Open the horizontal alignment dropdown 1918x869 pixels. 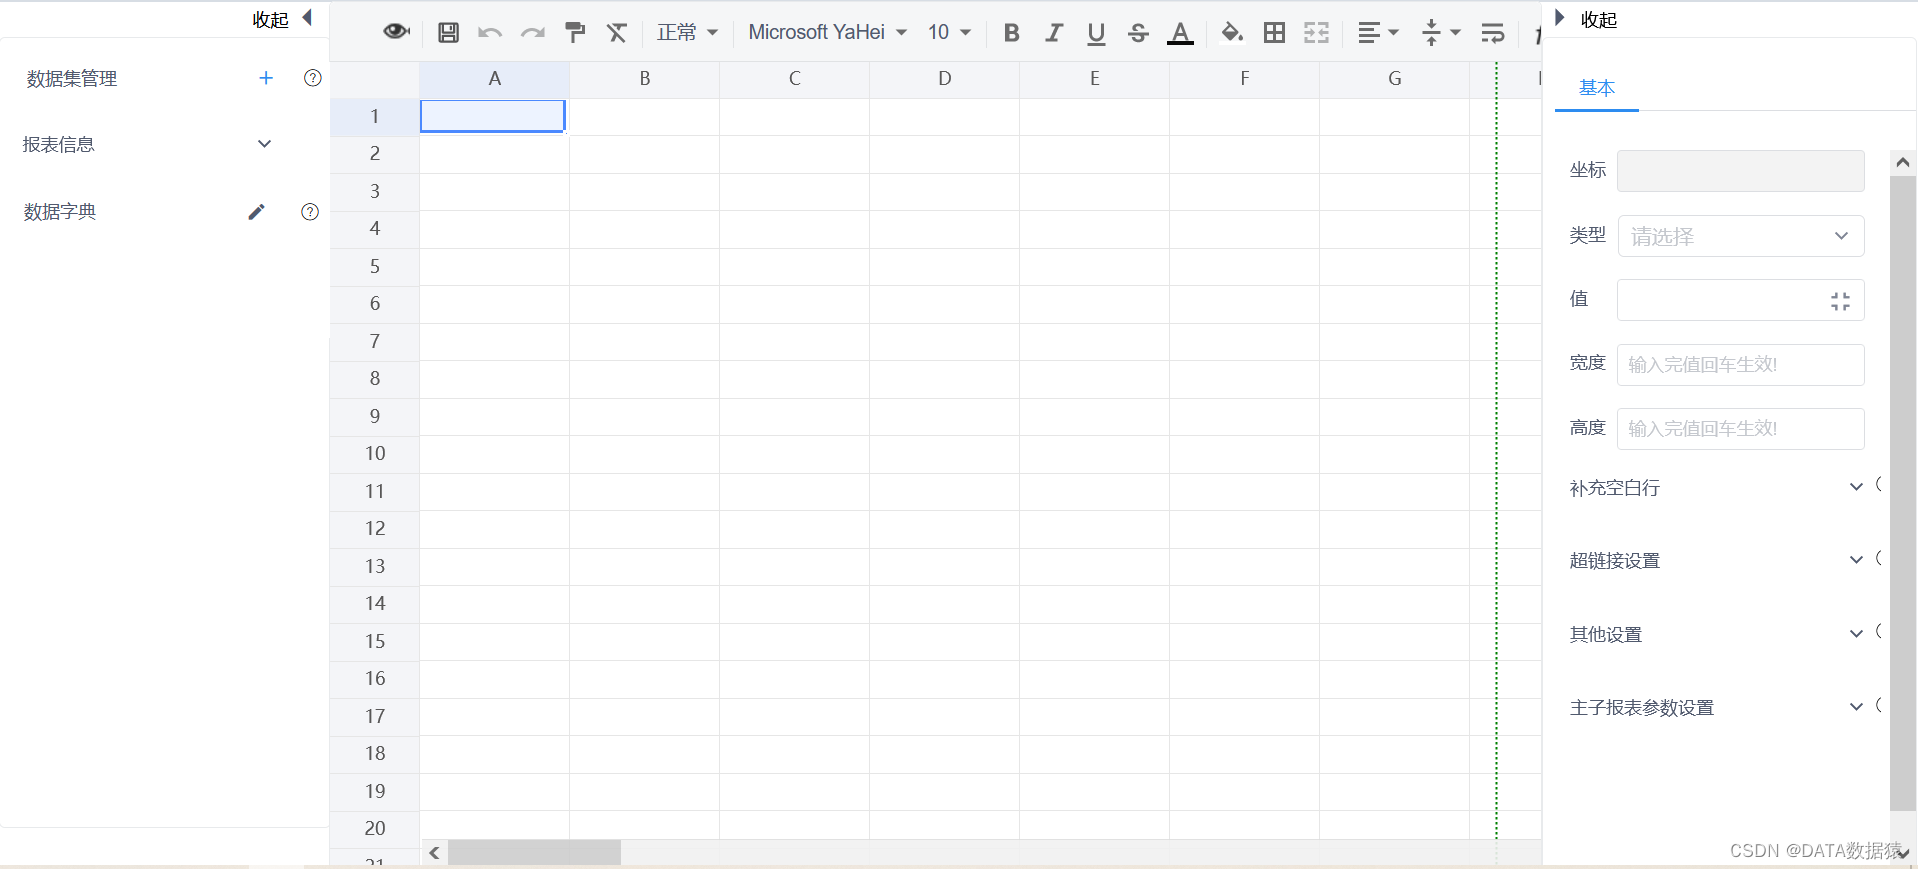pos(1378,33)
